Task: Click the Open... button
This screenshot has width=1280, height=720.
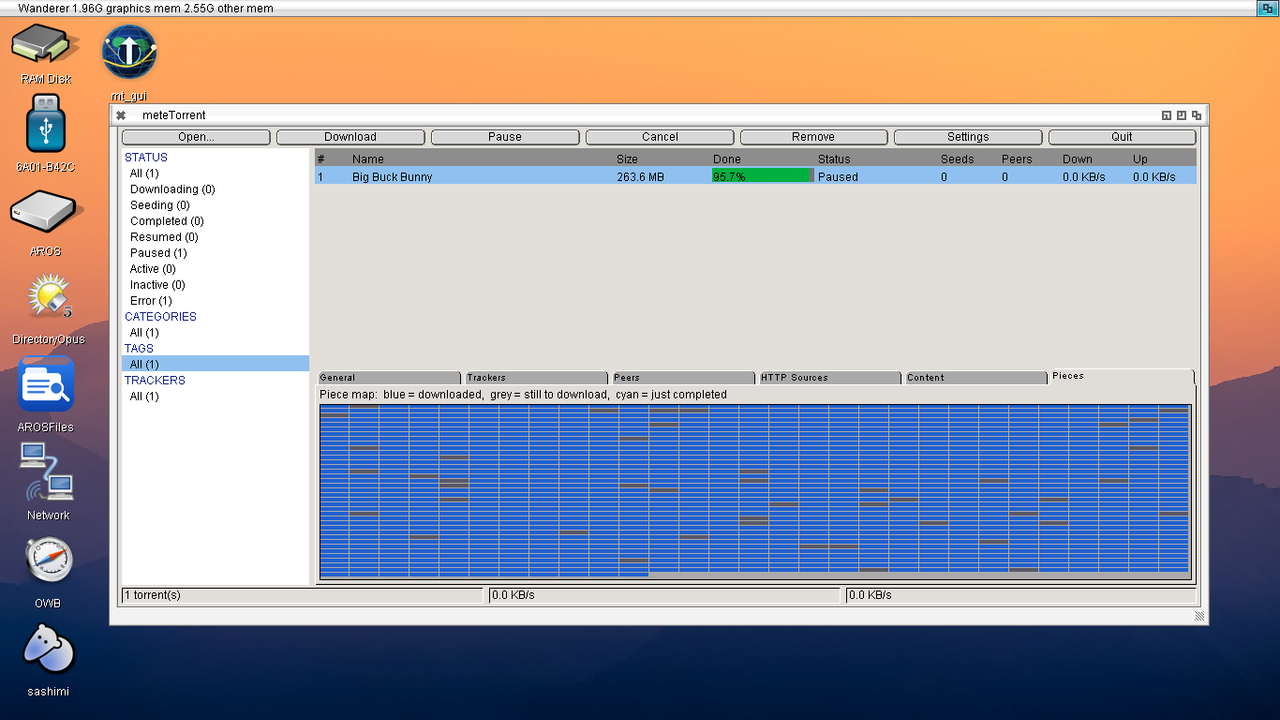Action: [x=196, y=137]
